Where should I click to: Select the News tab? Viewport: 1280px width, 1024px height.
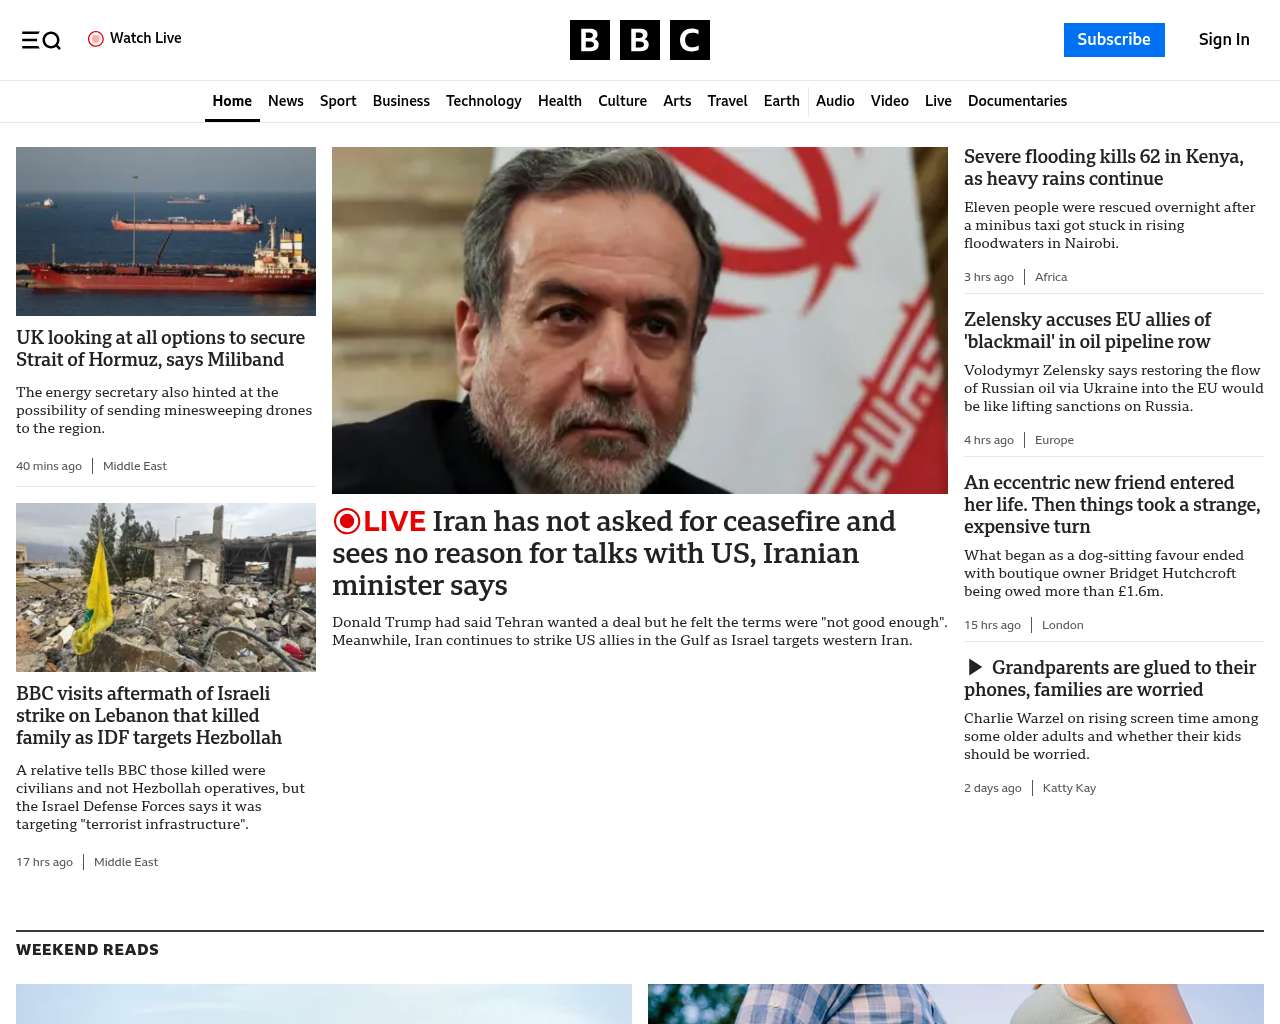pyautogui.click(x=285, y=101)
